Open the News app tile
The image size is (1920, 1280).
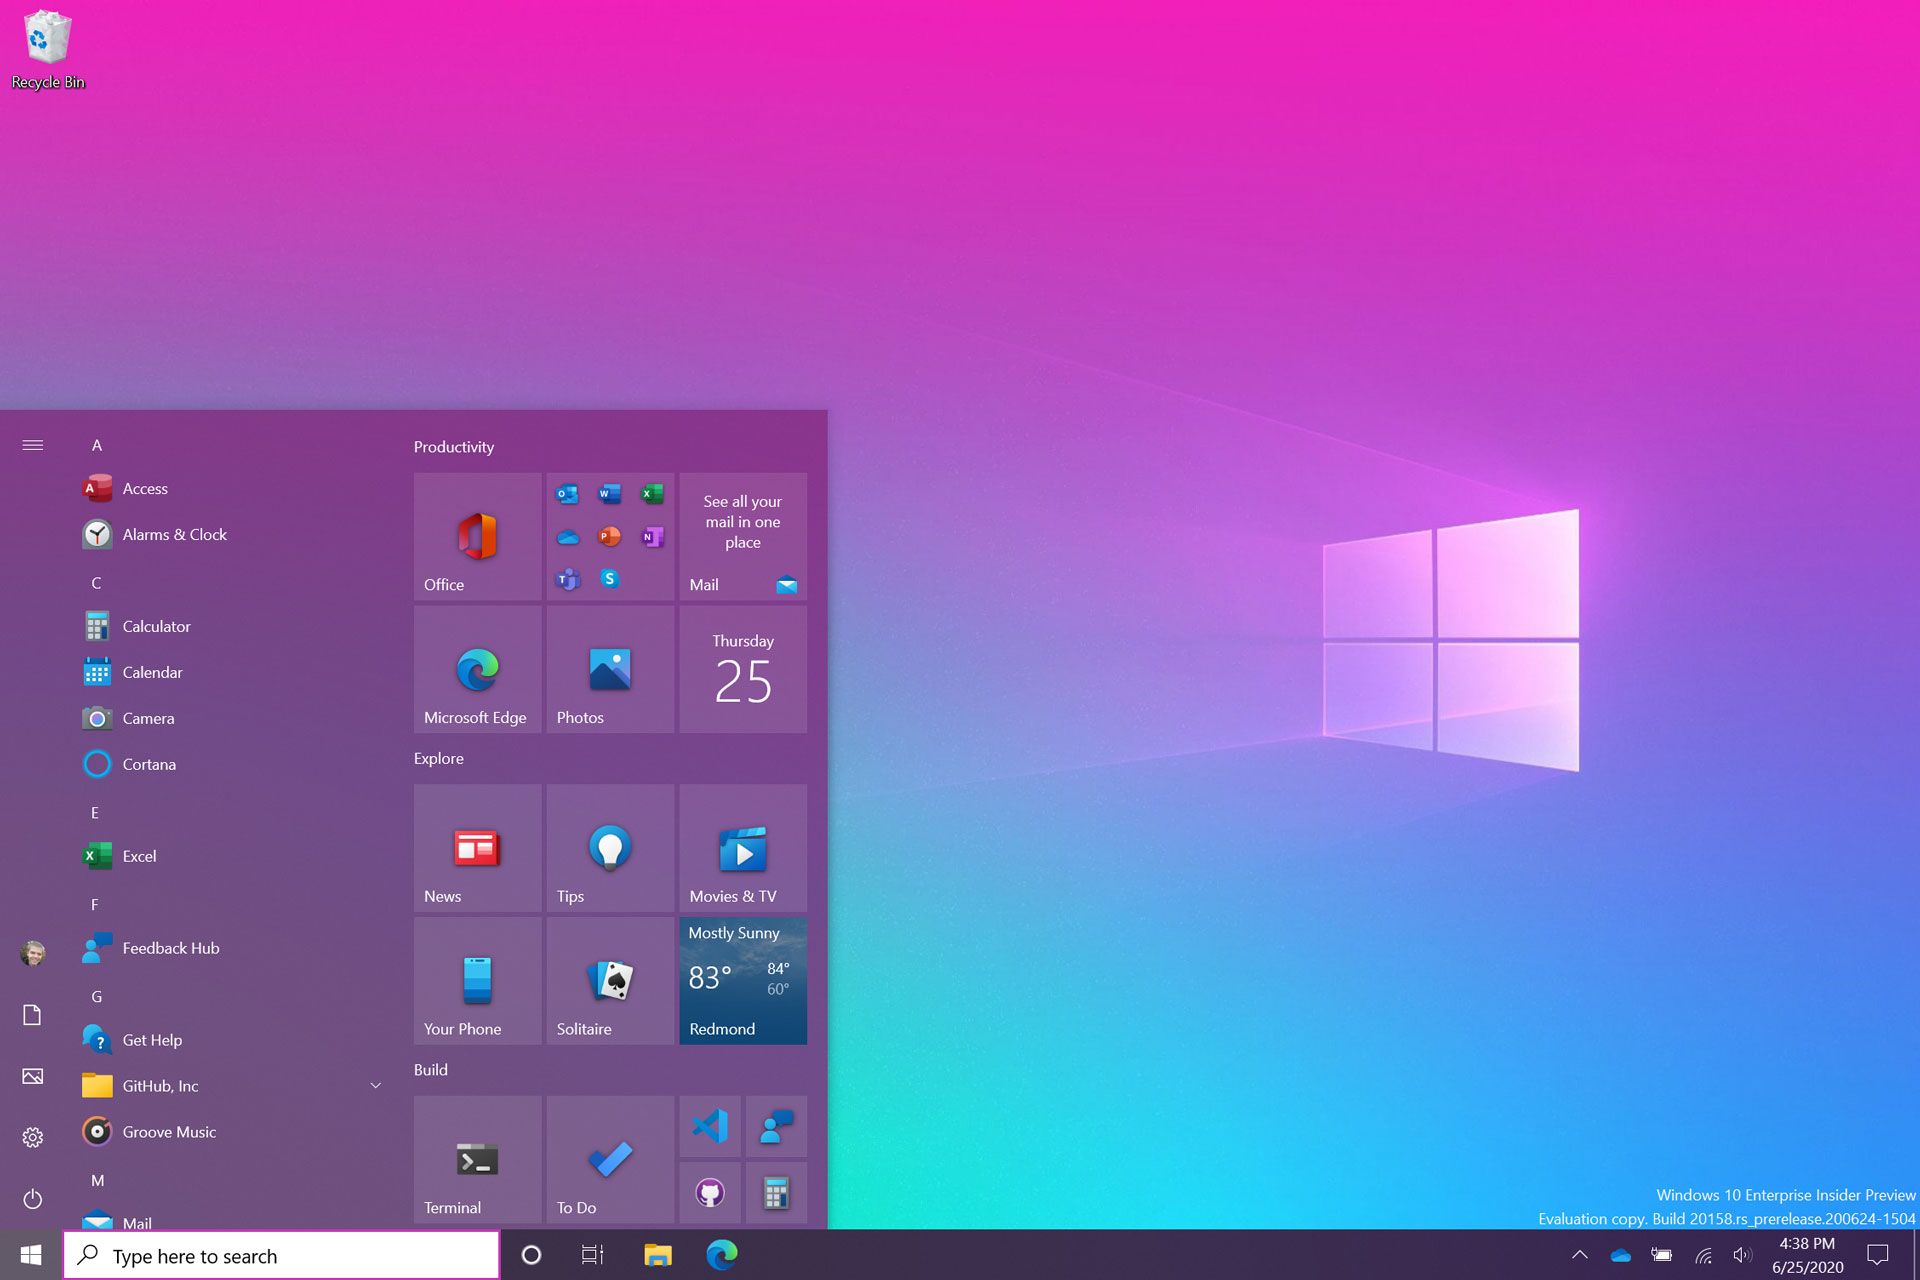tap(474, 843)
